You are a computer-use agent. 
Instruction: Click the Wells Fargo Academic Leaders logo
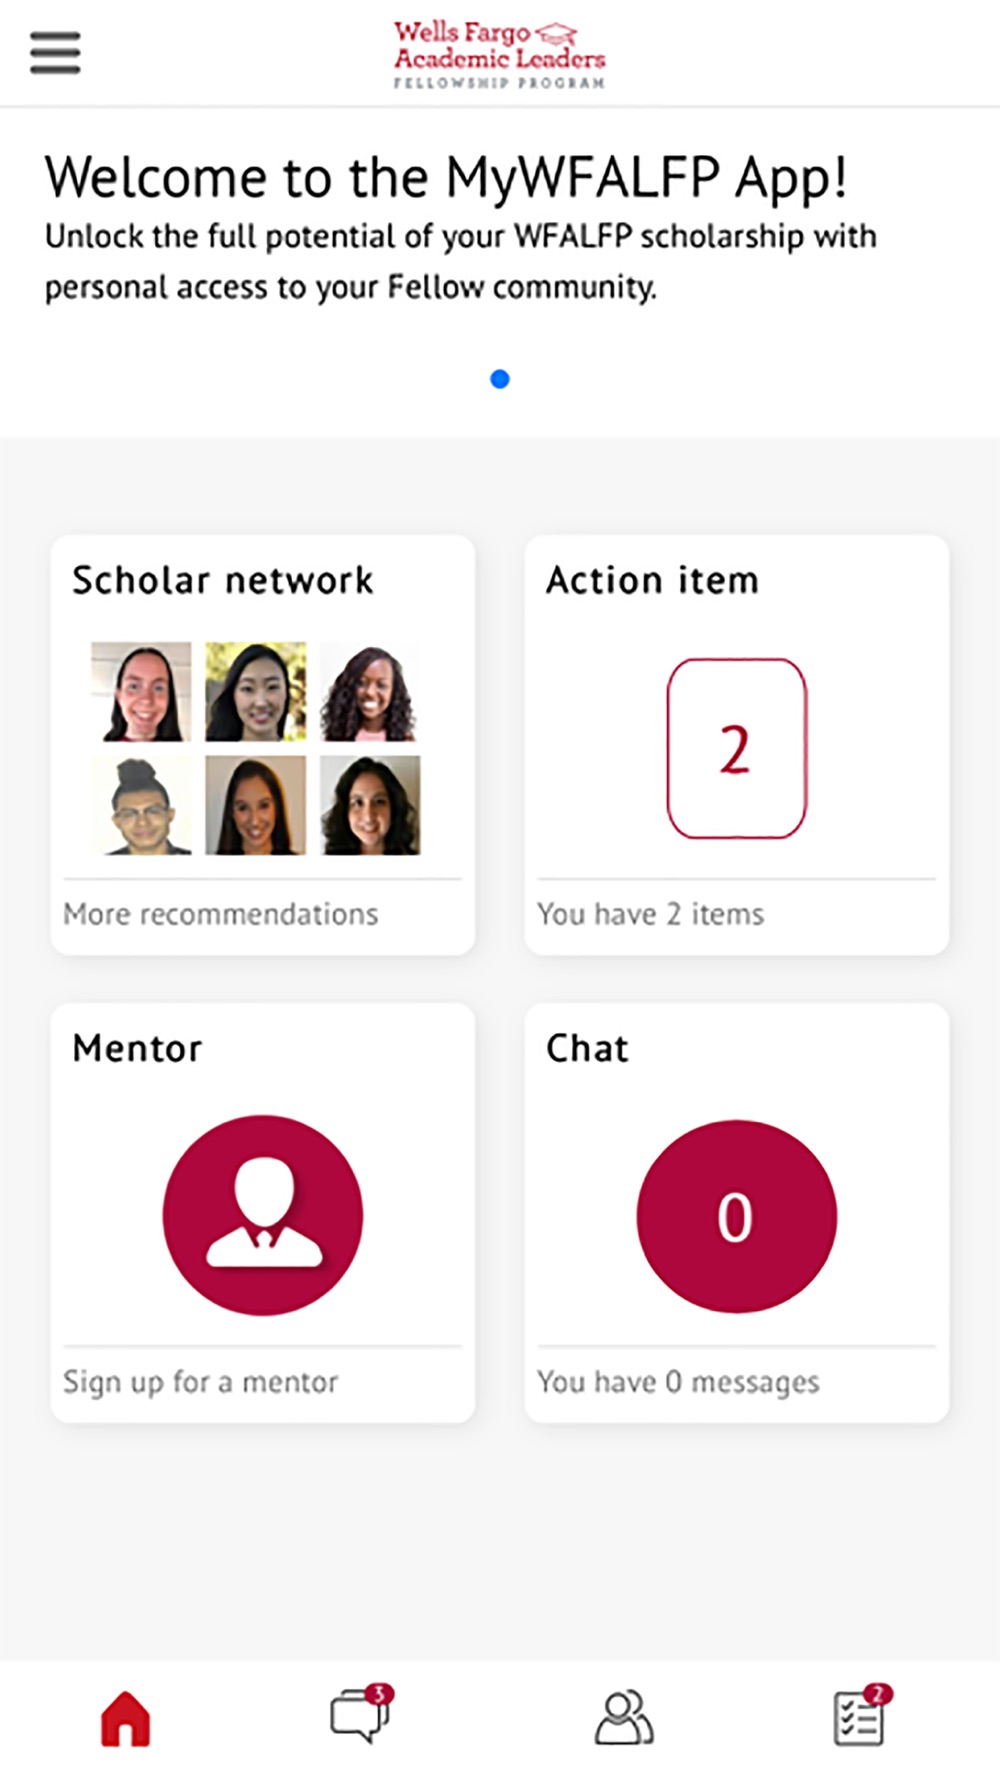tap(499, 55)
